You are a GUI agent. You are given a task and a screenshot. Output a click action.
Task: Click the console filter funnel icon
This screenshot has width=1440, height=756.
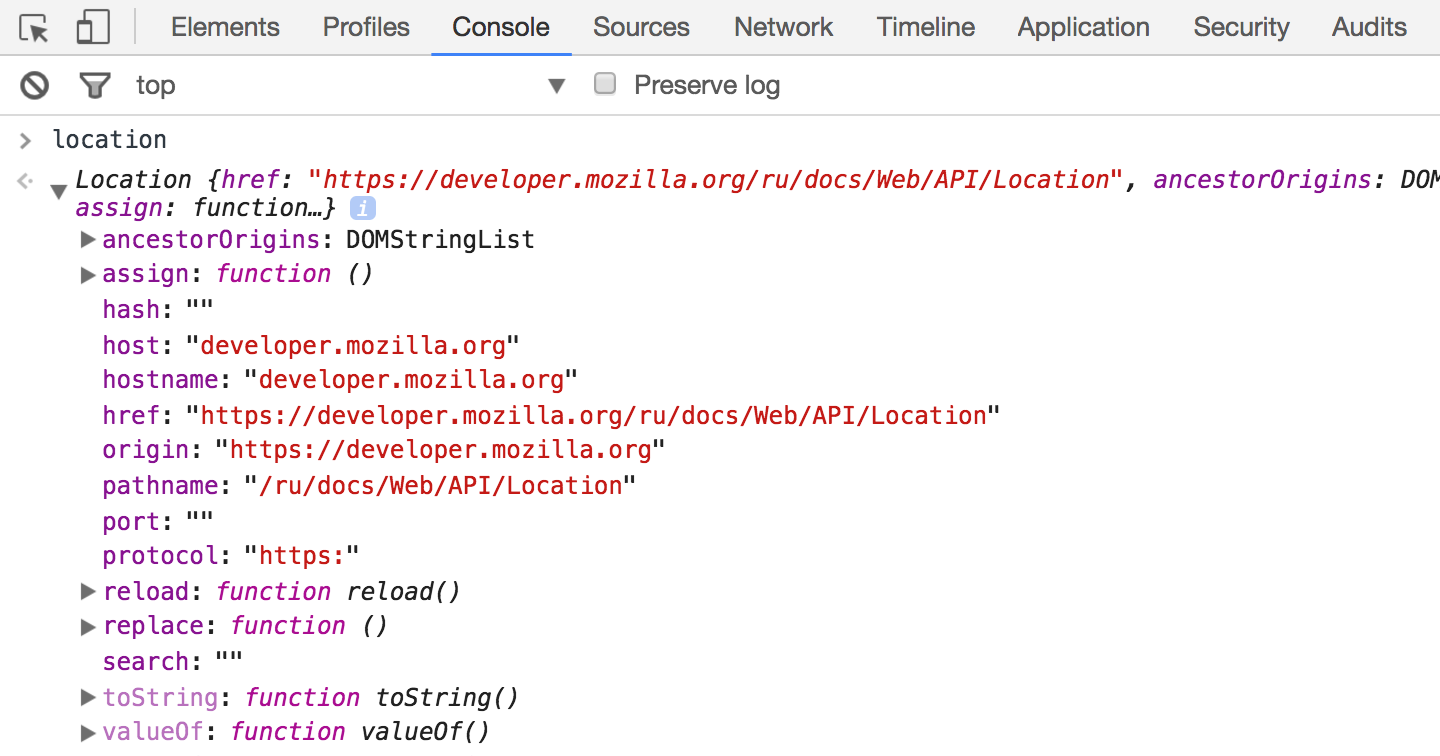[x=95, y=86]
